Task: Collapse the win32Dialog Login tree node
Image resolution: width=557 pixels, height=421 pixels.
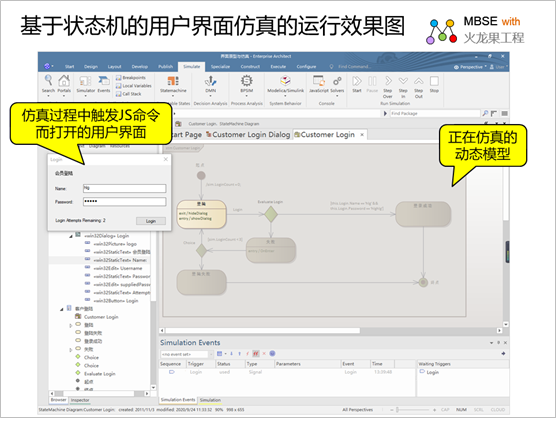Action: [70, 236]
